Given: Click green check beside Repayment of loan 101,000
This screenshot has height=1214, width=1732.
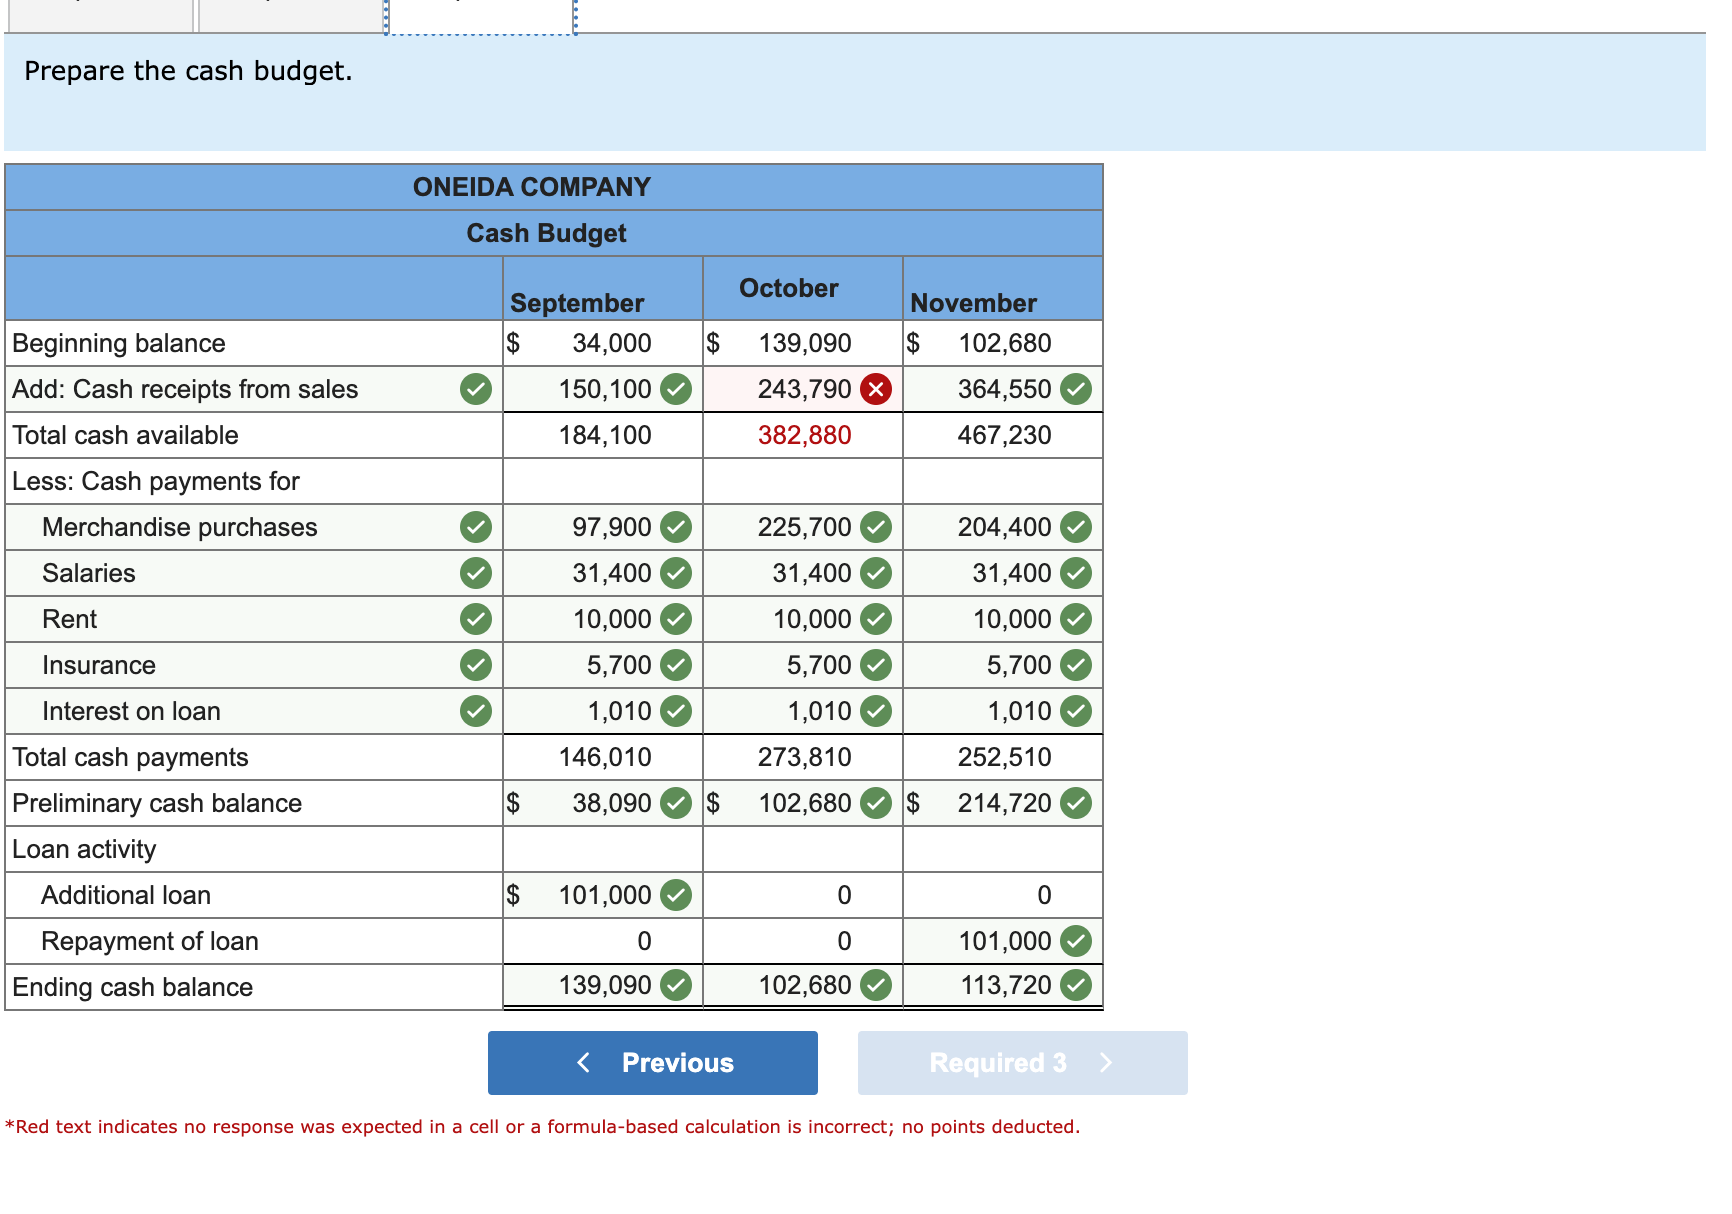Looking at the screenshot, I should pos(1076,941).
